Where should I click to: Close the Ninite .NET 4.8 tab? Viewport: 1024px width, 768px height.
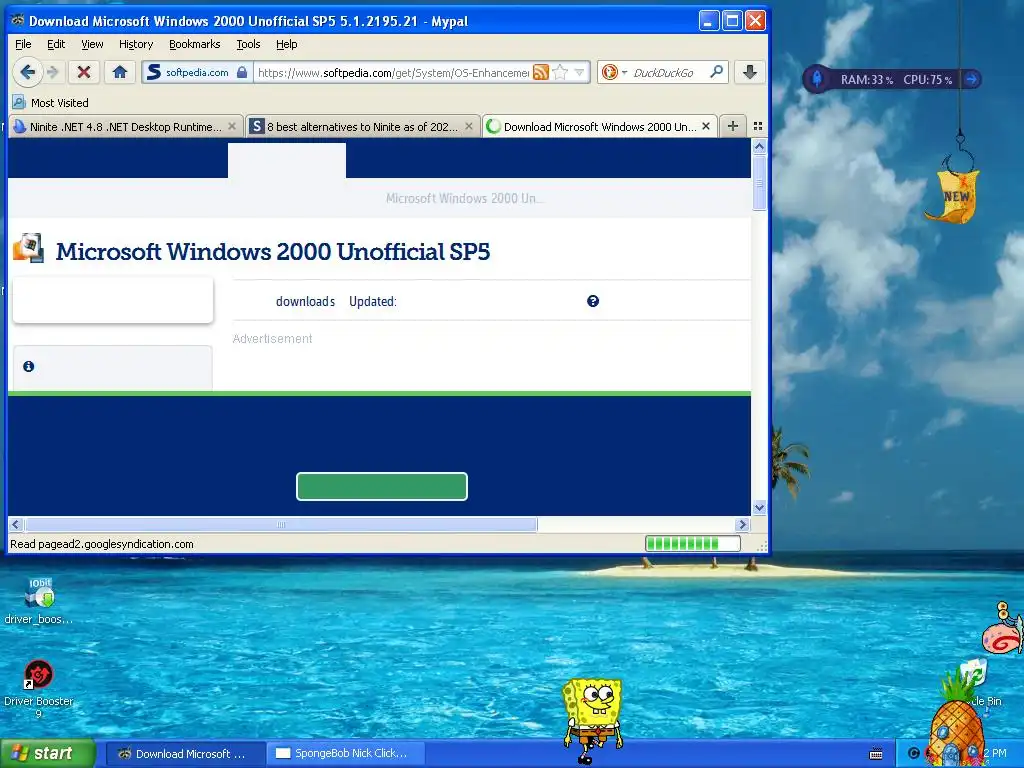coord(232,126)
